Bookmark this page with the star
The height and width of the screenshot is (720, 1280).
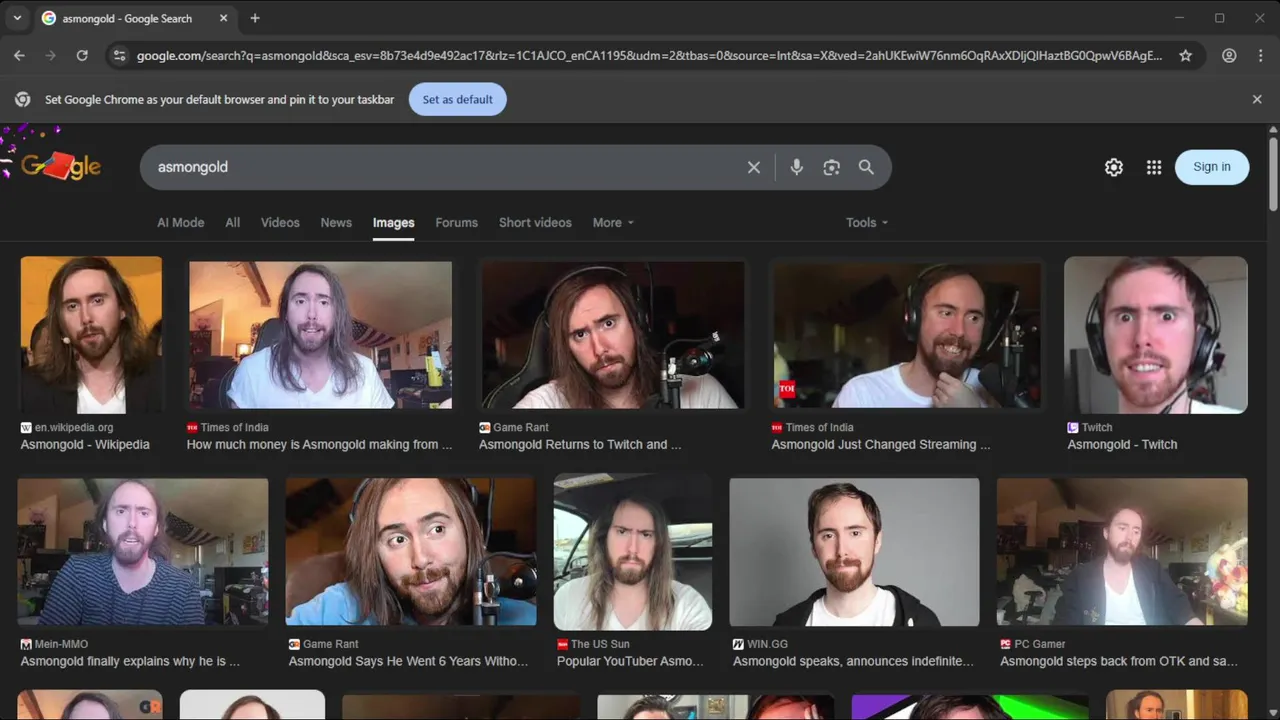(x=1185, y=56)
